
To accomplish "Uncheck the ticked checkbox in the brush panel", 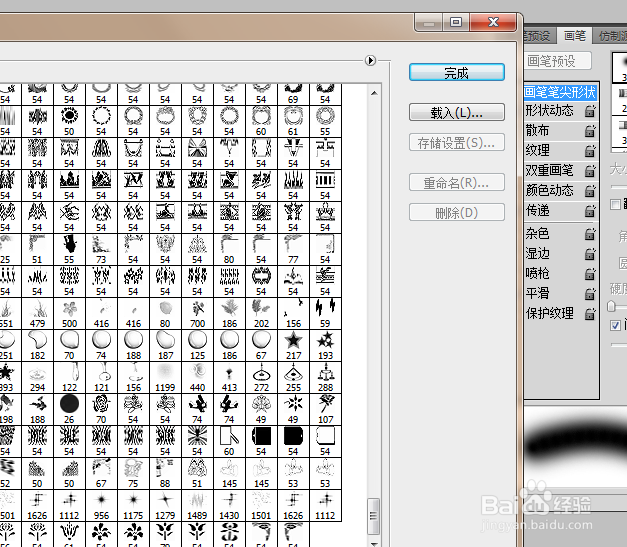I will 616,325.
